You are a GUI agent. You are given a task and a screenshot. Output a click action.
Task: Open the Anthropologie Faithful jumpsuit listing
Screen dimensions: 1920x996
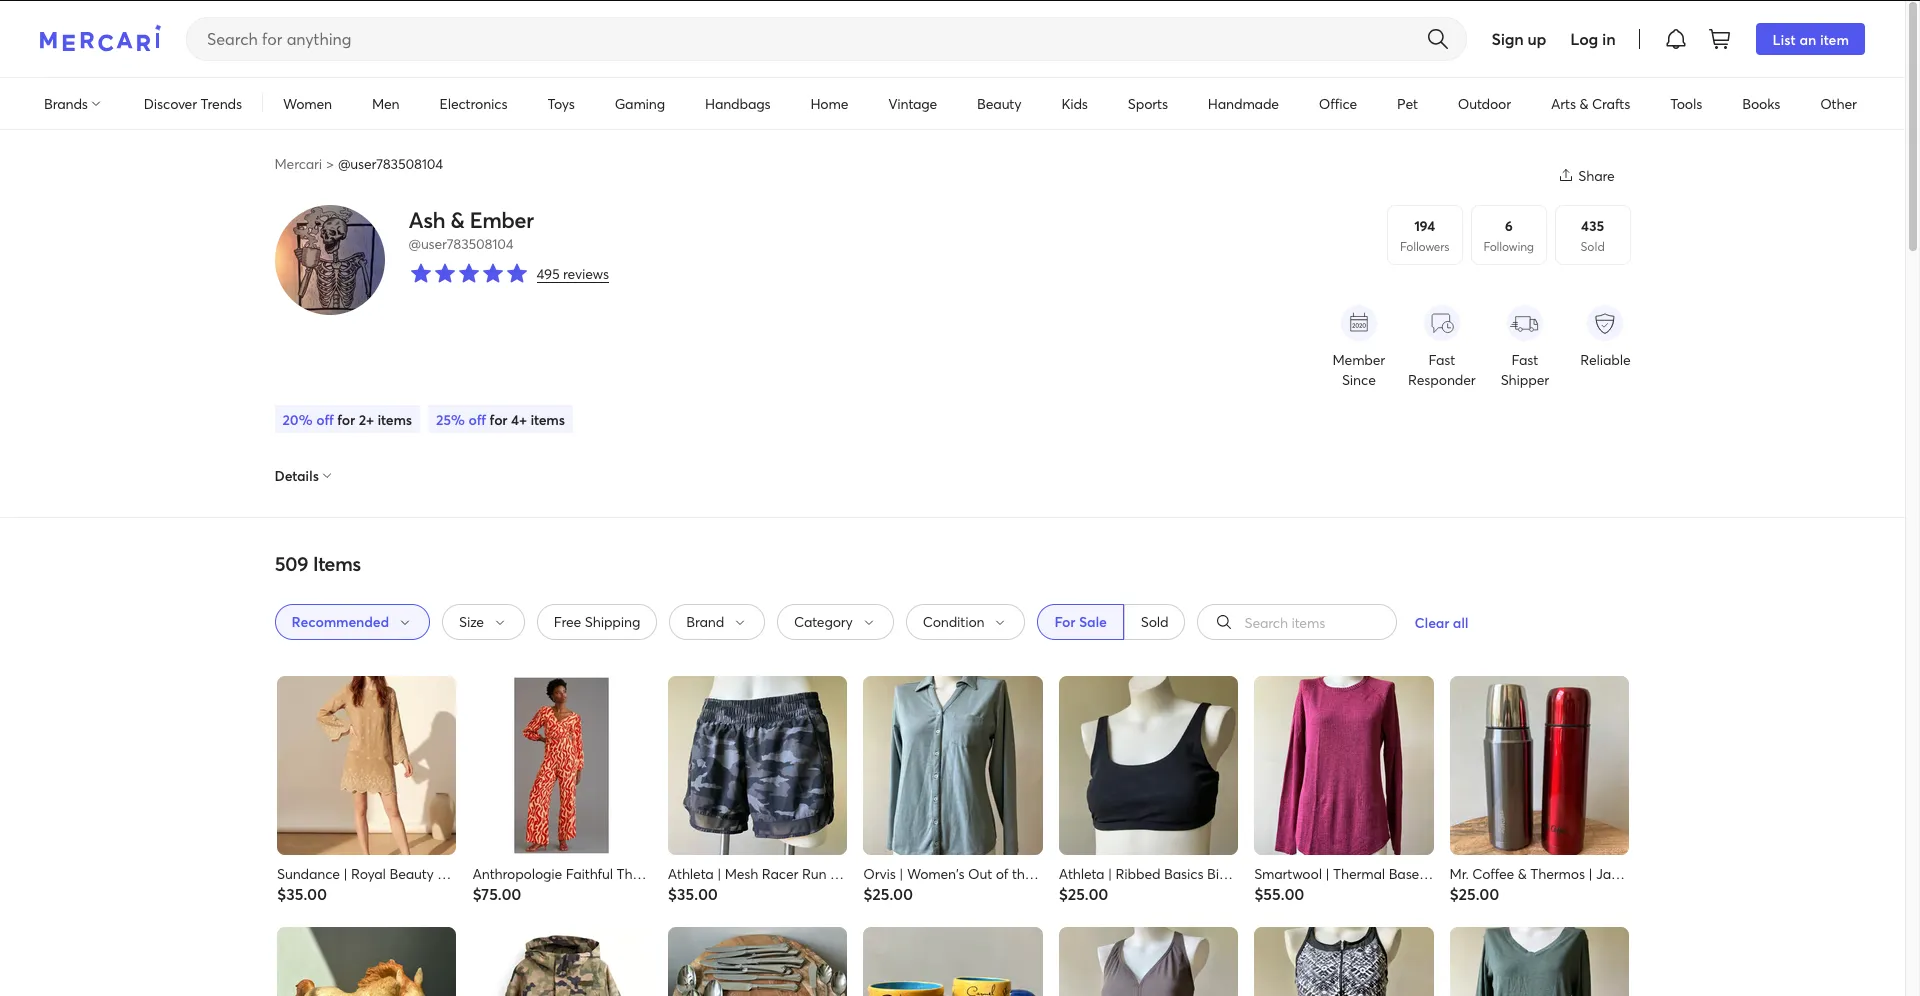point(561,790)
